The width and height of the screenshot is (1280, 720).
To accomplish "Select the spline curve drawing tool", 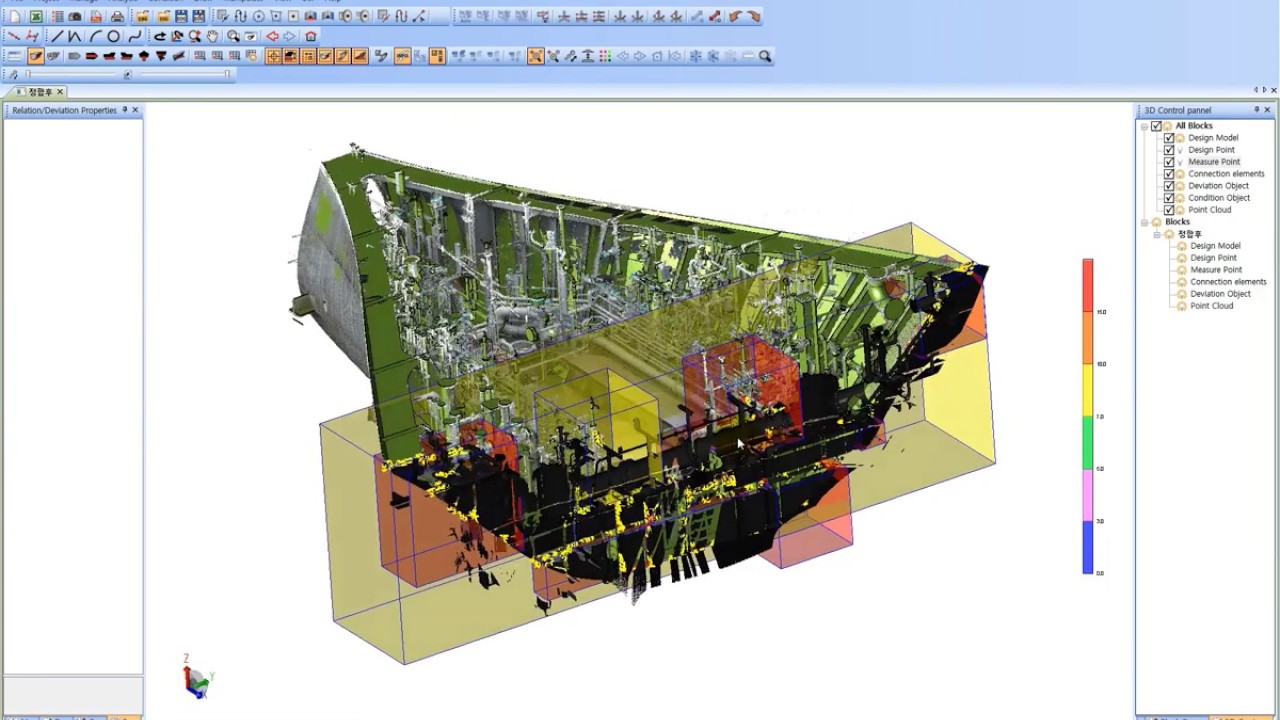I will 134,36.
